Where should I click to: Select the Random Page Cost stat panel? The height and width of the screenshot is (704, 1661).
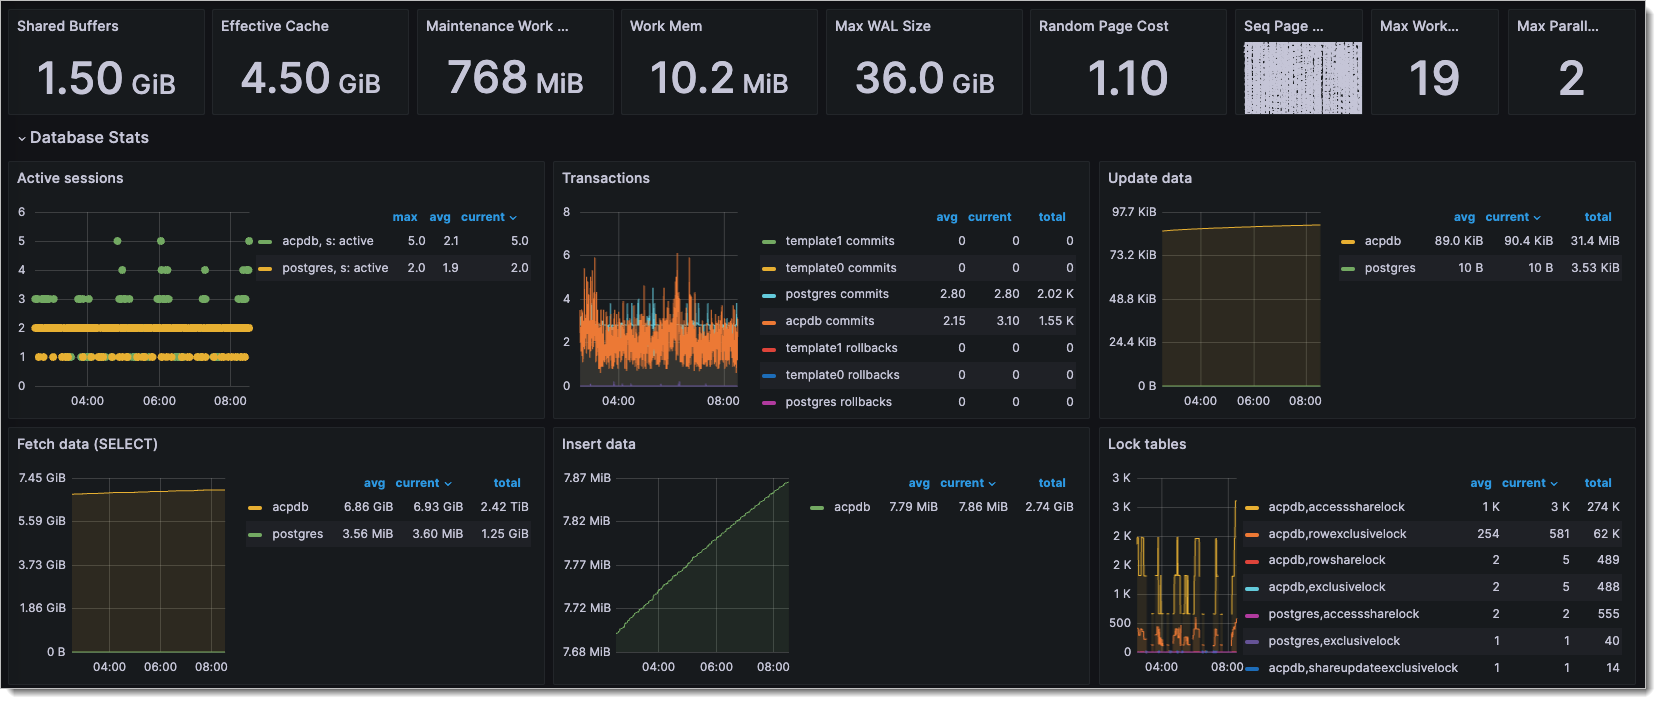pos(1128,62)
